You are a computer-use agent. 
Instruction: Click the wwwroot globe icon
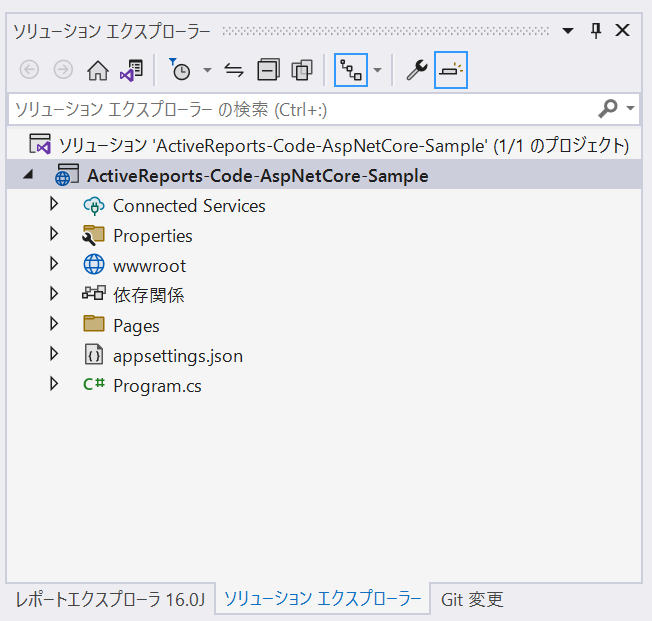coord(94,265)
